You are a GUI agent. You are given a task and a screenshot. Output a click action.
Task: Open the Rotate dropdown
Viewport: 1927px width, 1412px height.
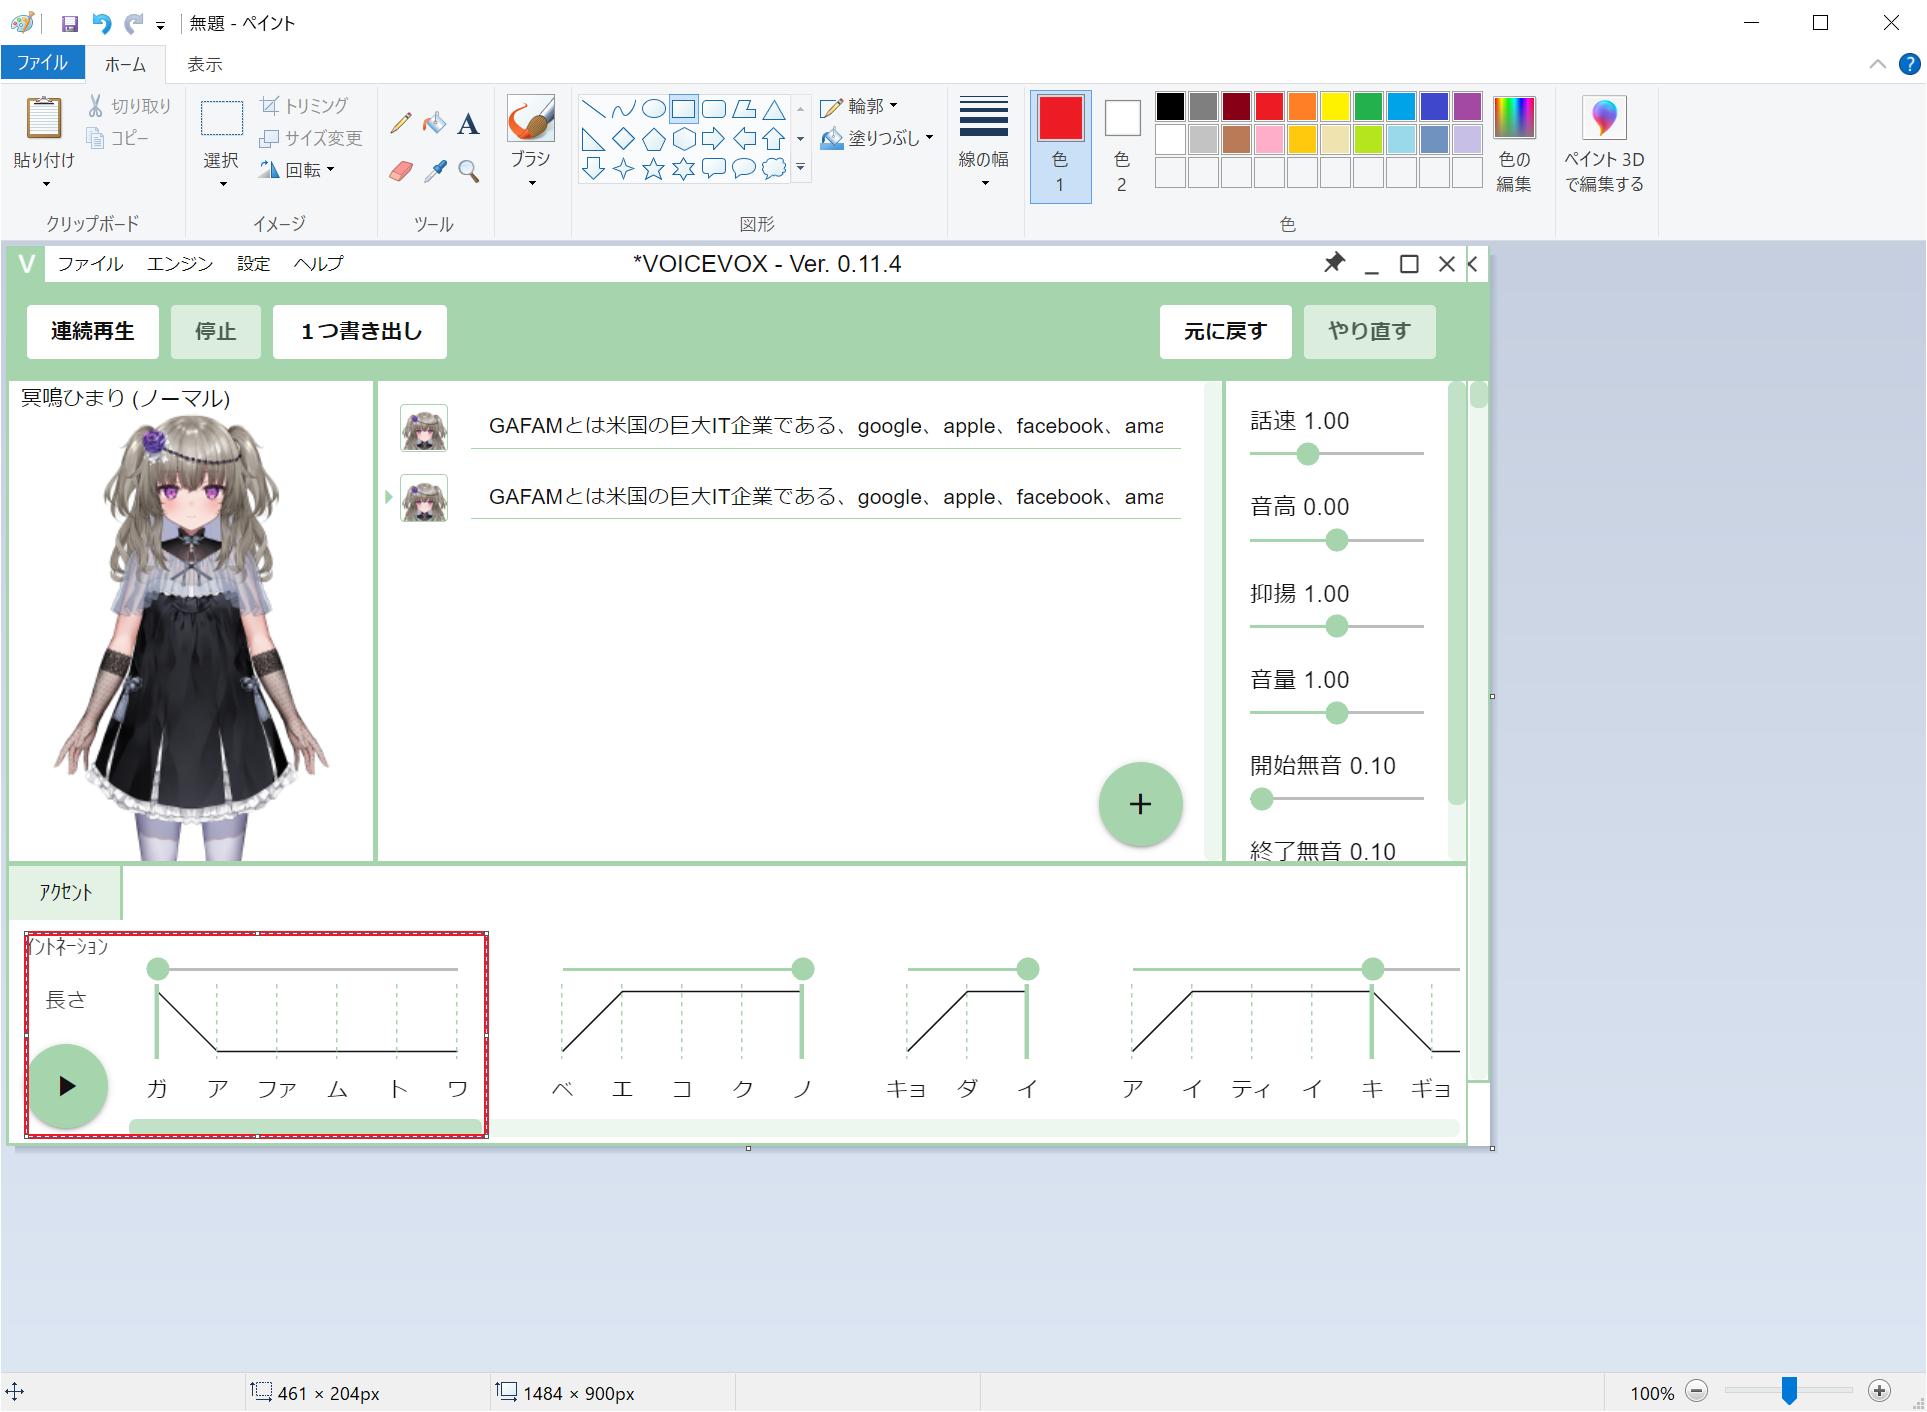pos(297,170)
